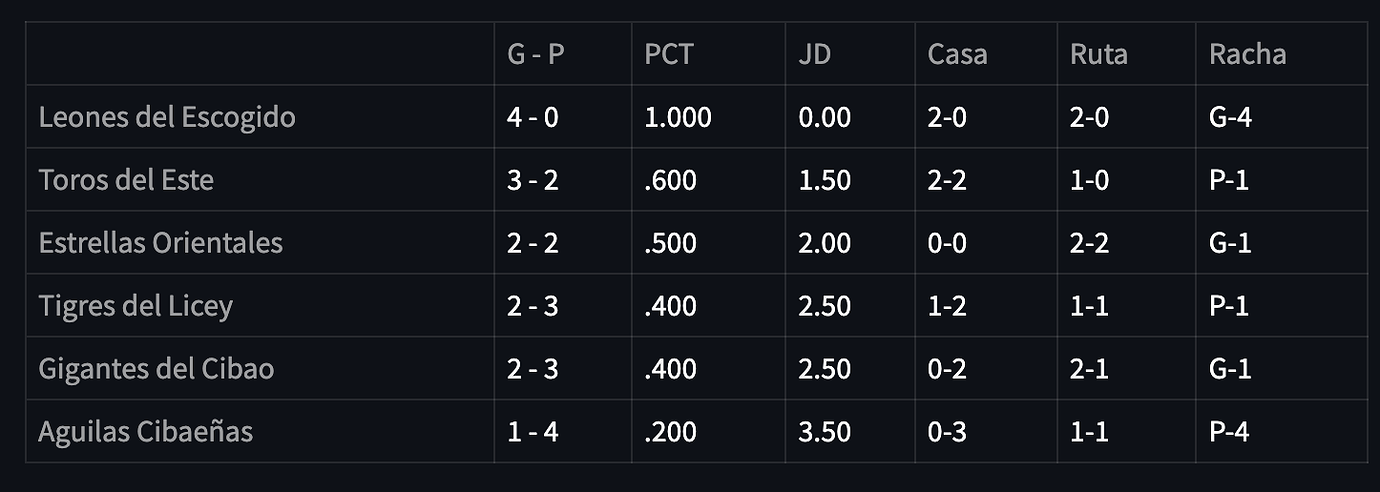1380x492 pixels.
Task: Click Estrellas Orientales' 2.00 JD value
Action: [824, 243]
